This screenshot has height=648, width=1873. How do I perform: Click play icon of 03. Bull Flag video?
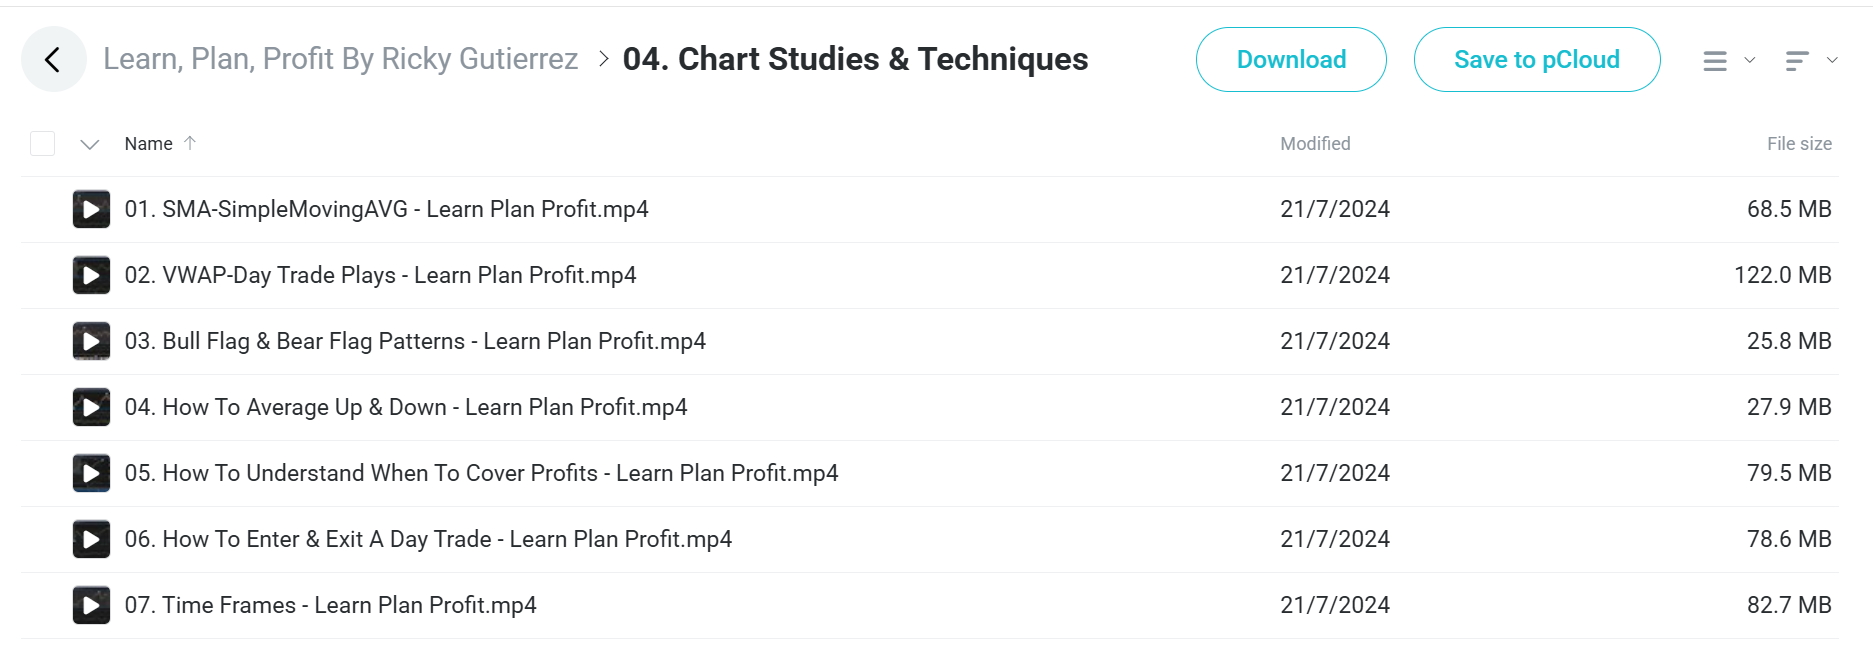click(x=91, y=341)
